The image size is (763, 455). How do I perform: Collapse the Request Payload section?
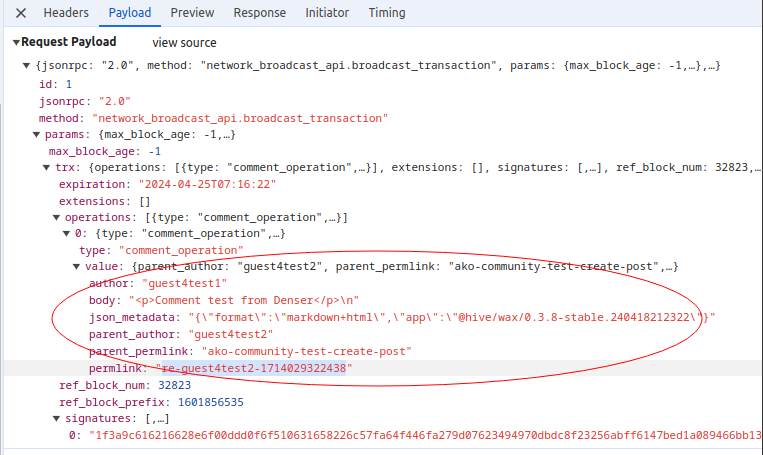click(x=16, y=42)
